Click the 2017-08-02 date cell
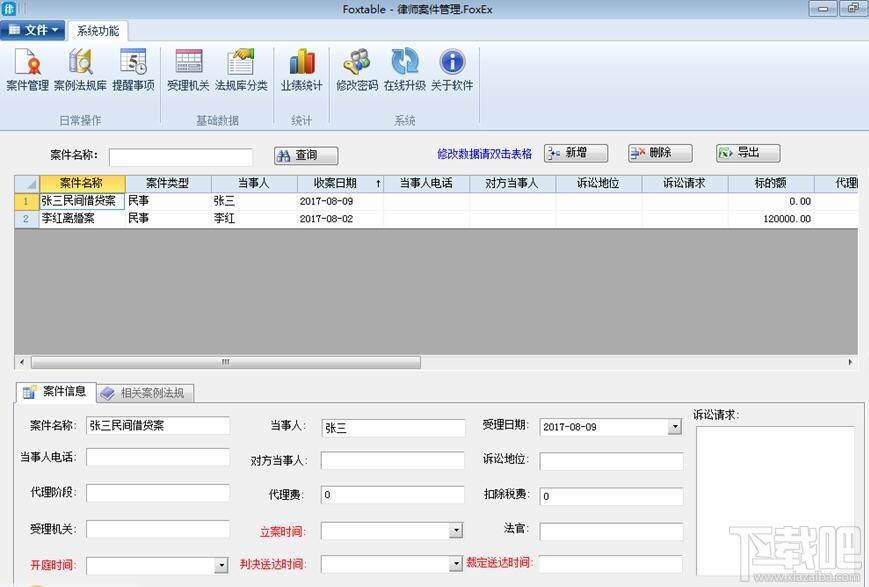The image size is (869, 587). 340,218
